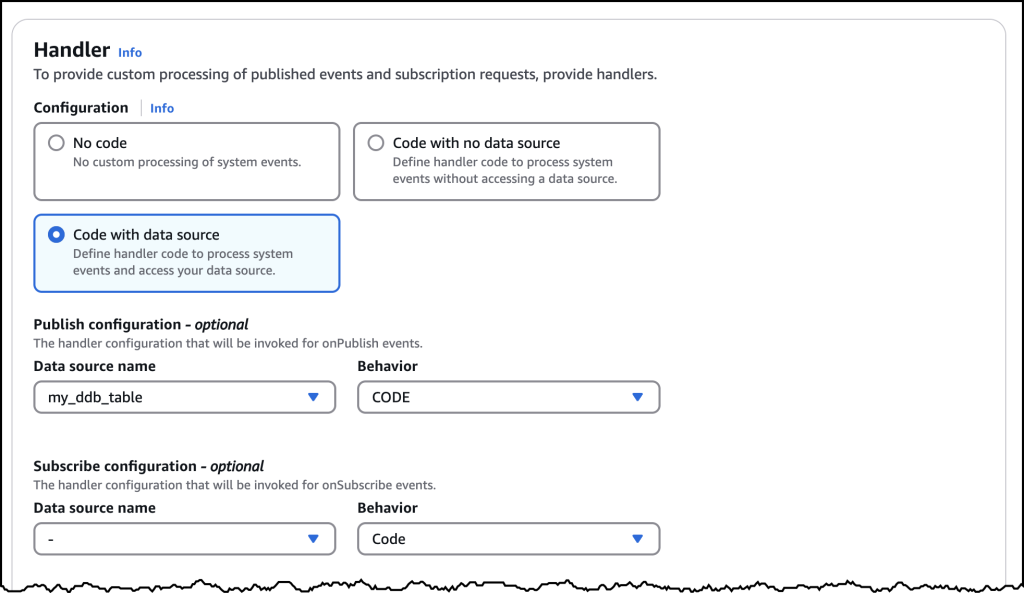
Task: Click the dash placeholder in Subscribe data source
Action: point(50,538)
